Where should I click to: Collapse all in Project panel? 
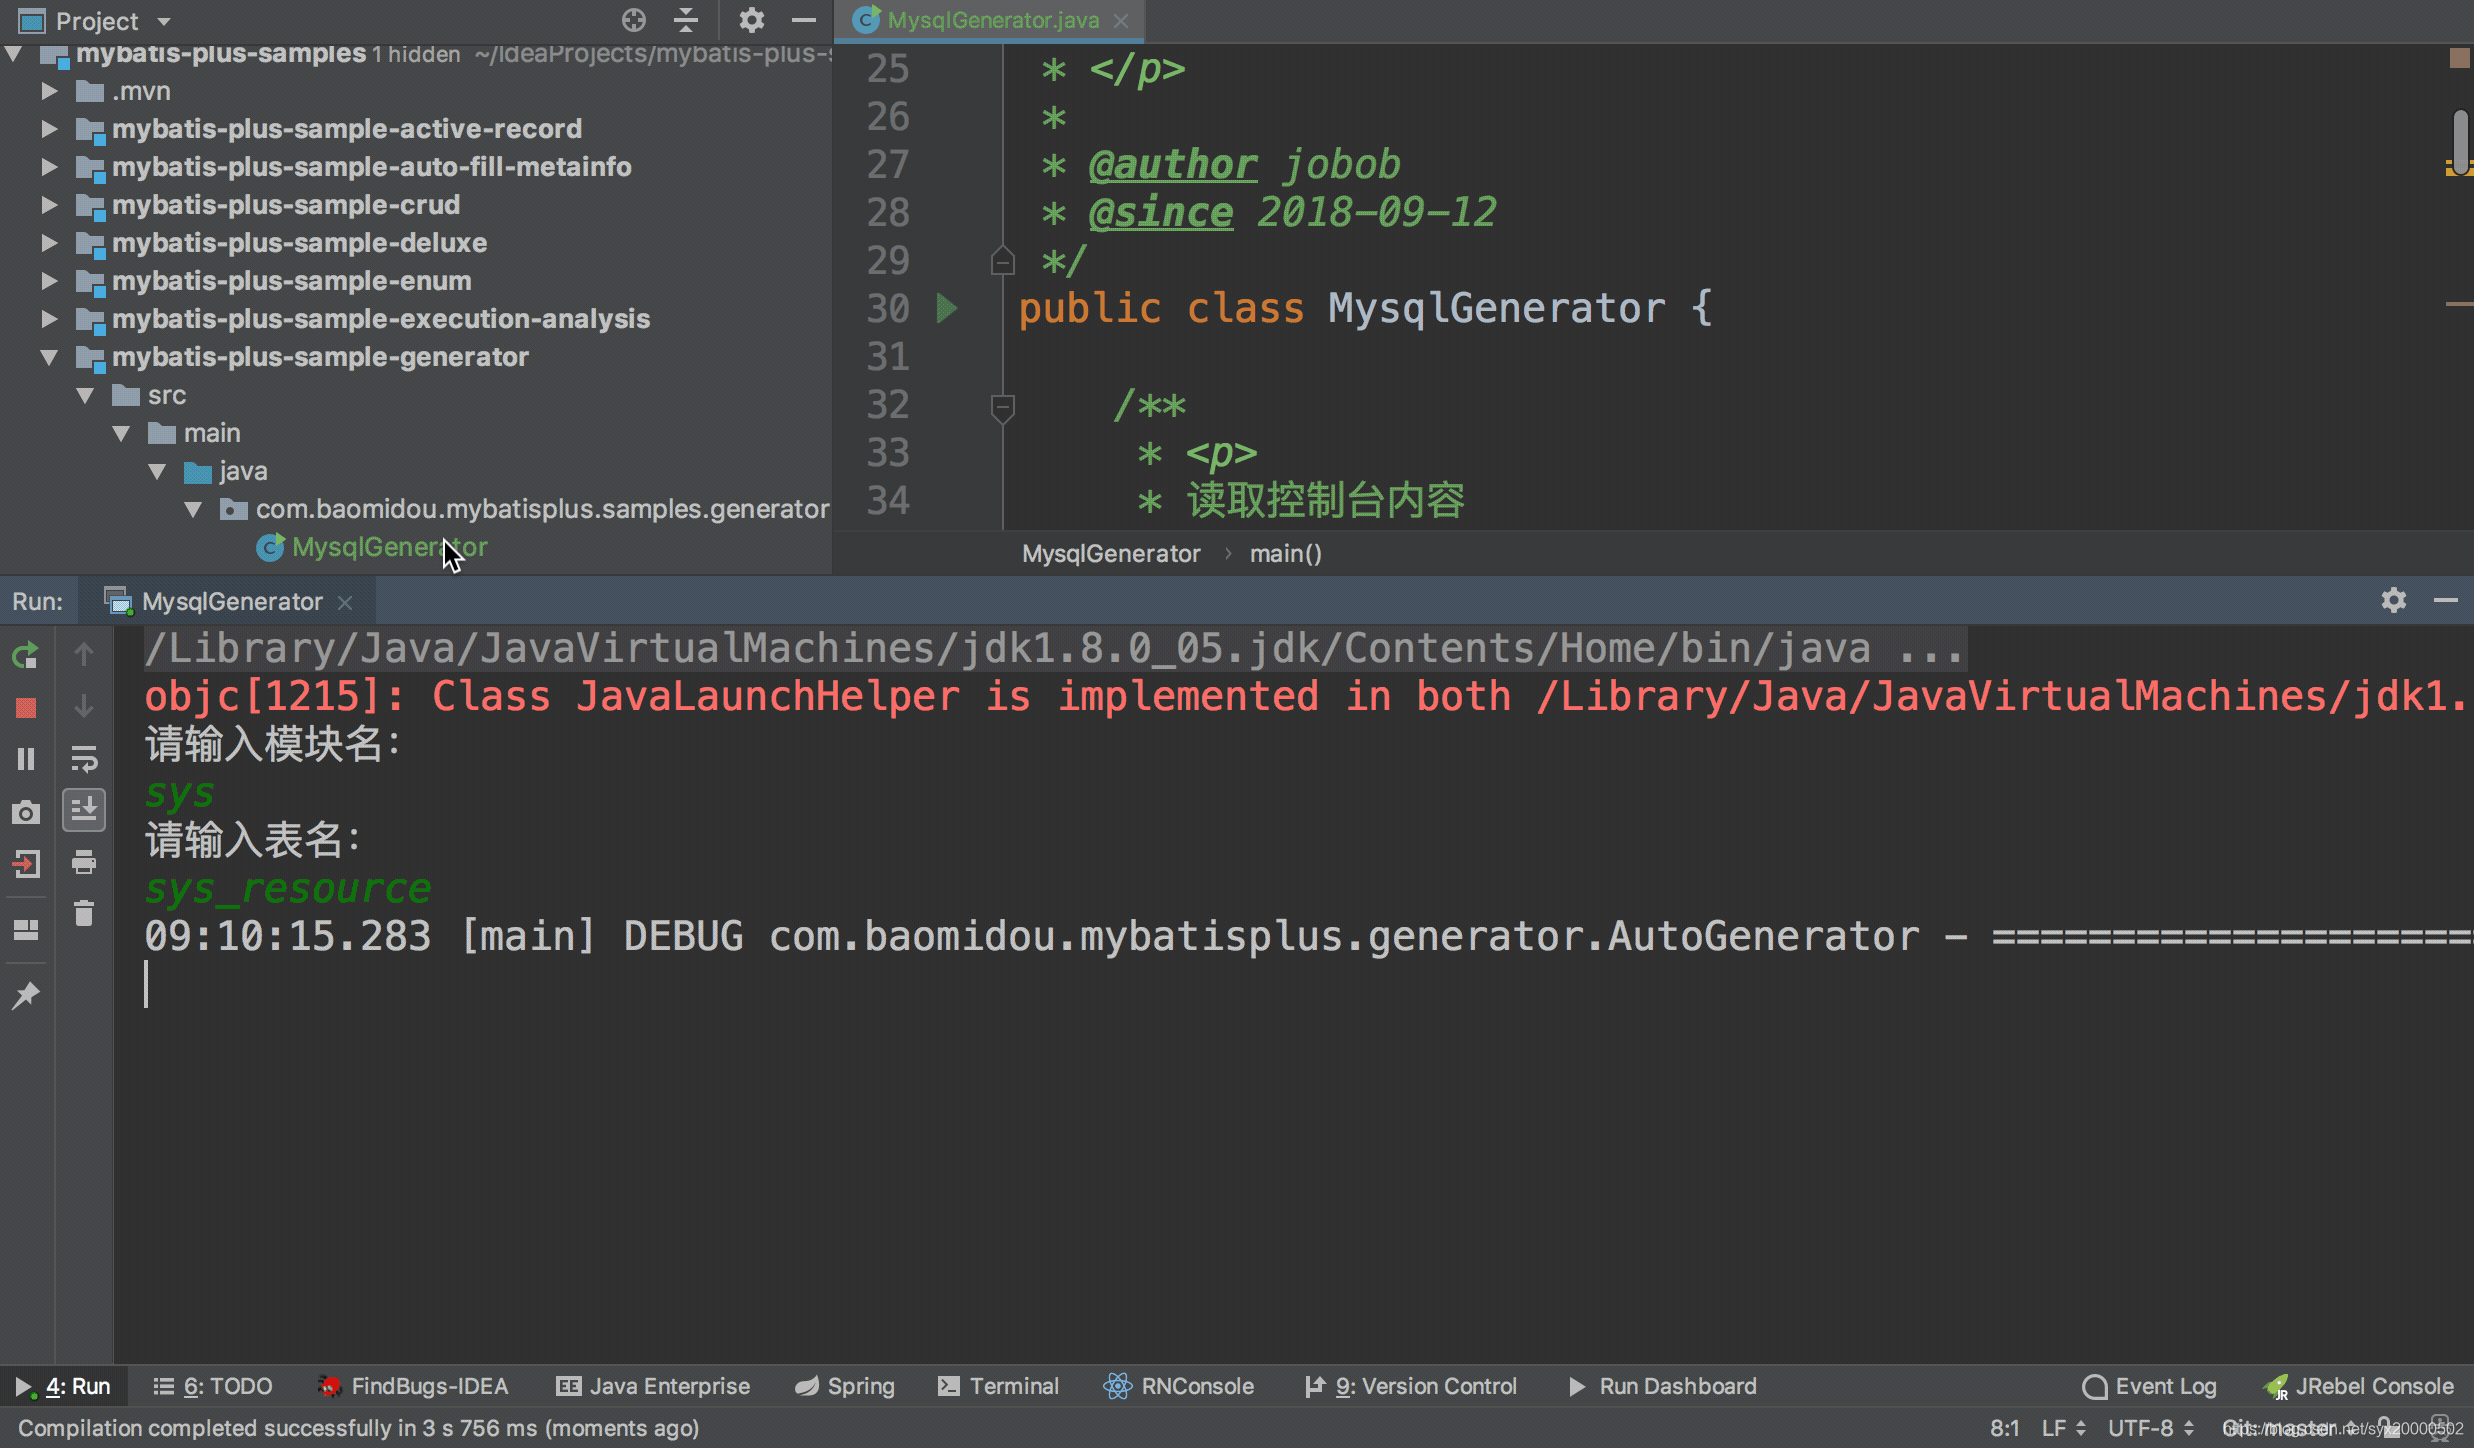(x=686, y=20)
